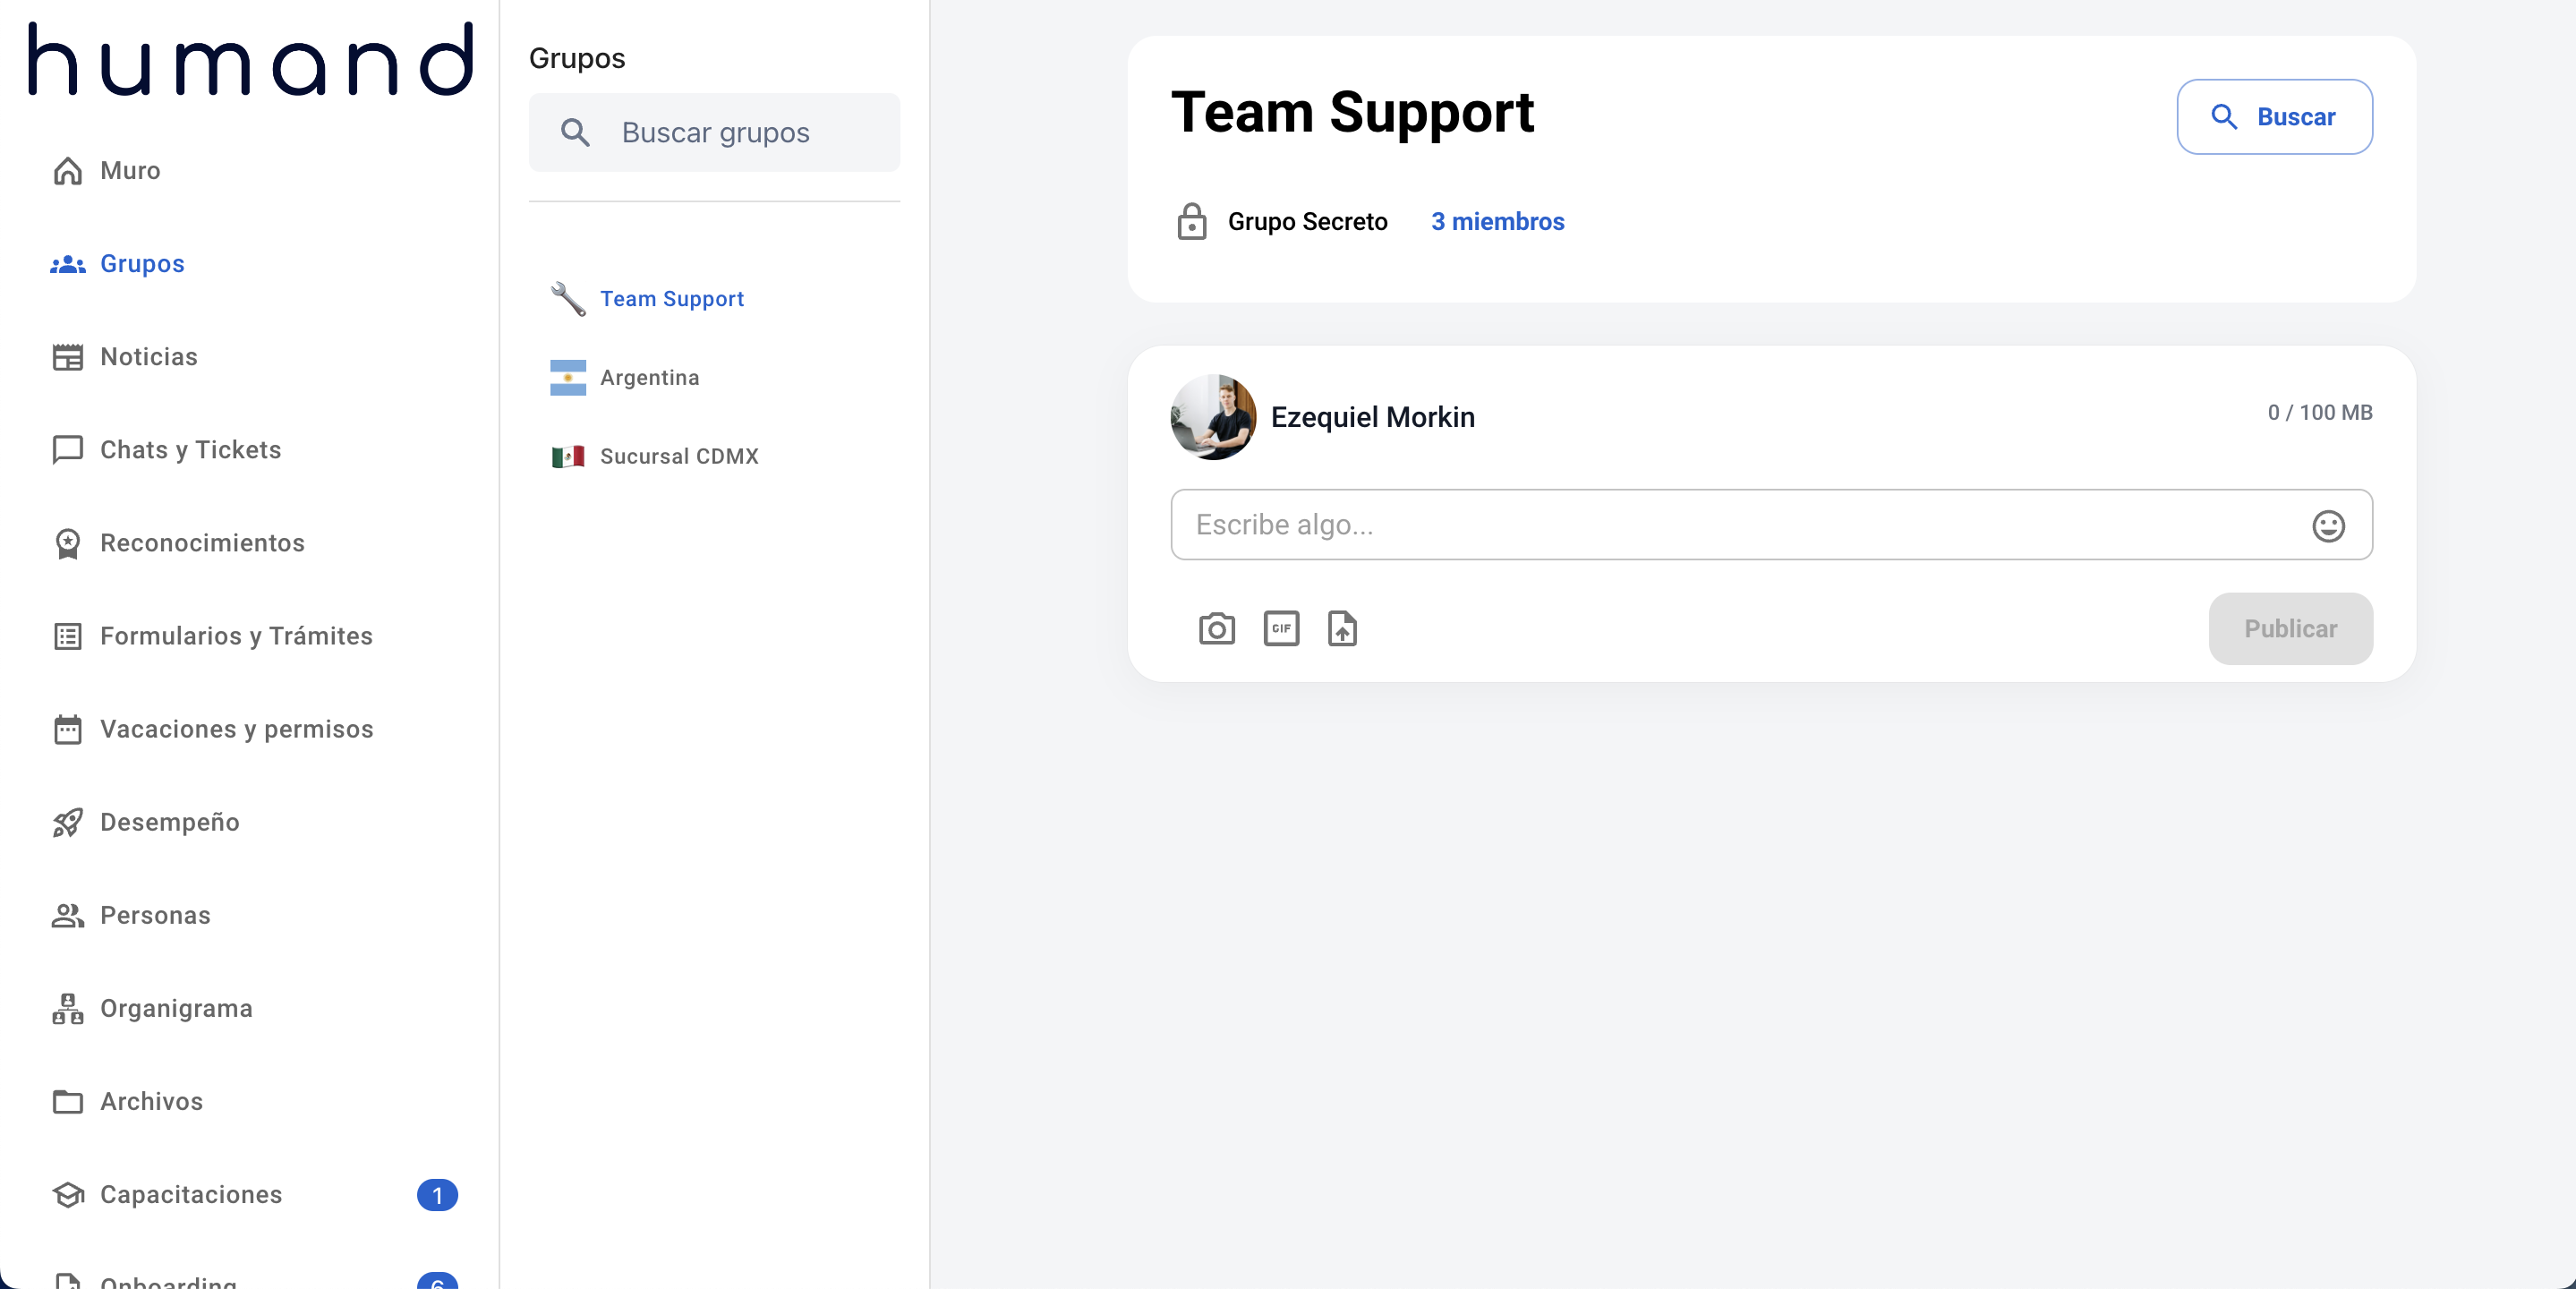The height and width of the screenshot is (1289, 2576).
Task: Click the Muro home icon
Action: [67, 171]
